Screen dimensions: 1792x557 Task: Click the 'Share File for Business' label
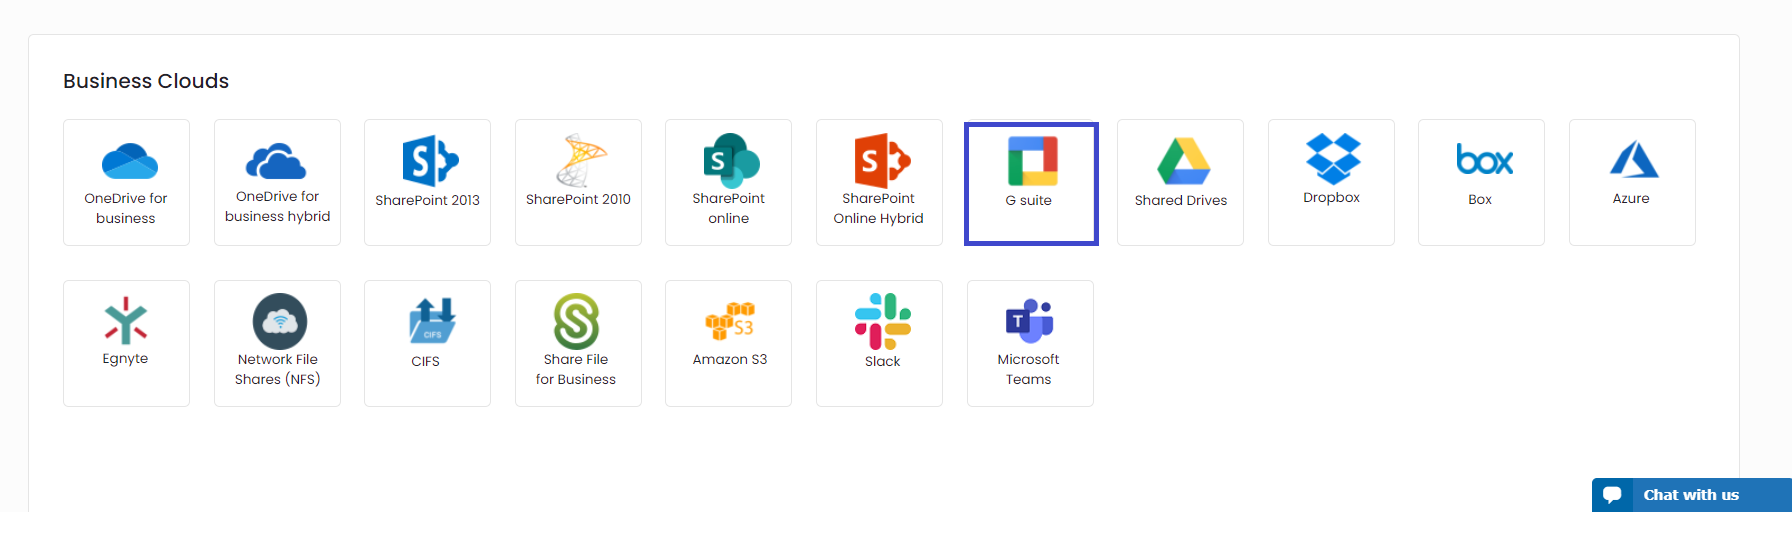tap(576, 369)
